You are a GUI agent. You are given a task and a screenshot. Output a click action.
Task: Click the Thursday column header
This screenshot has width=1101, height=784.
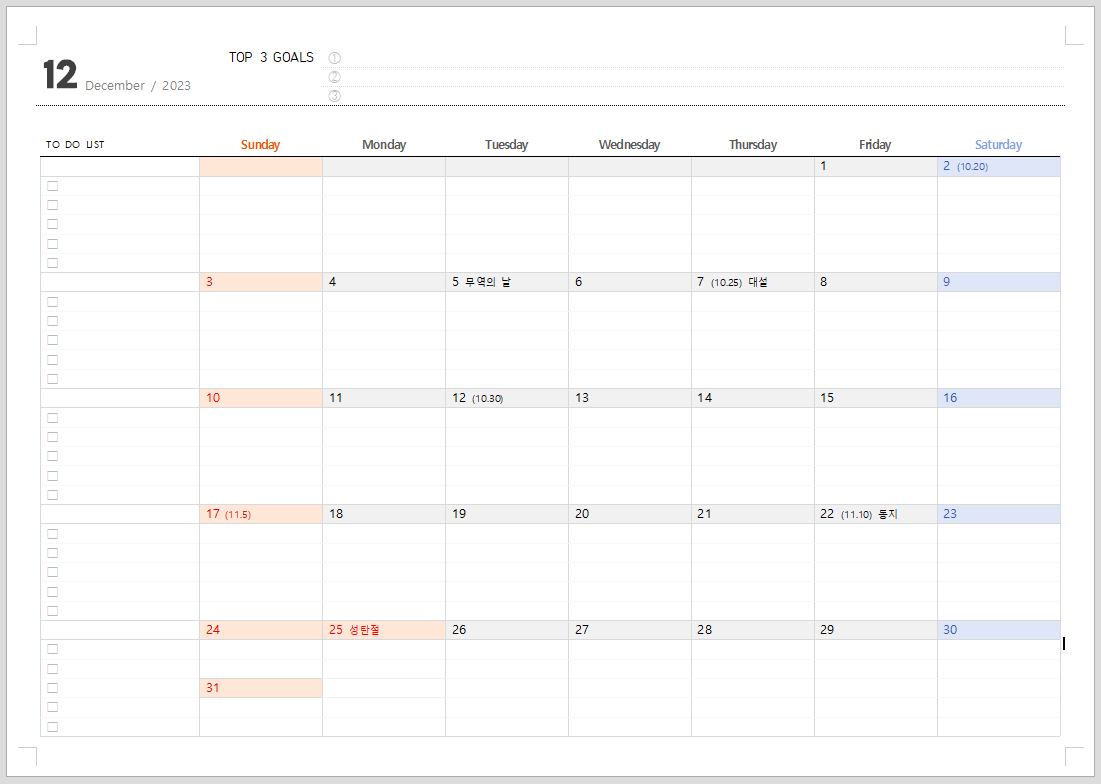coord(753,145)
